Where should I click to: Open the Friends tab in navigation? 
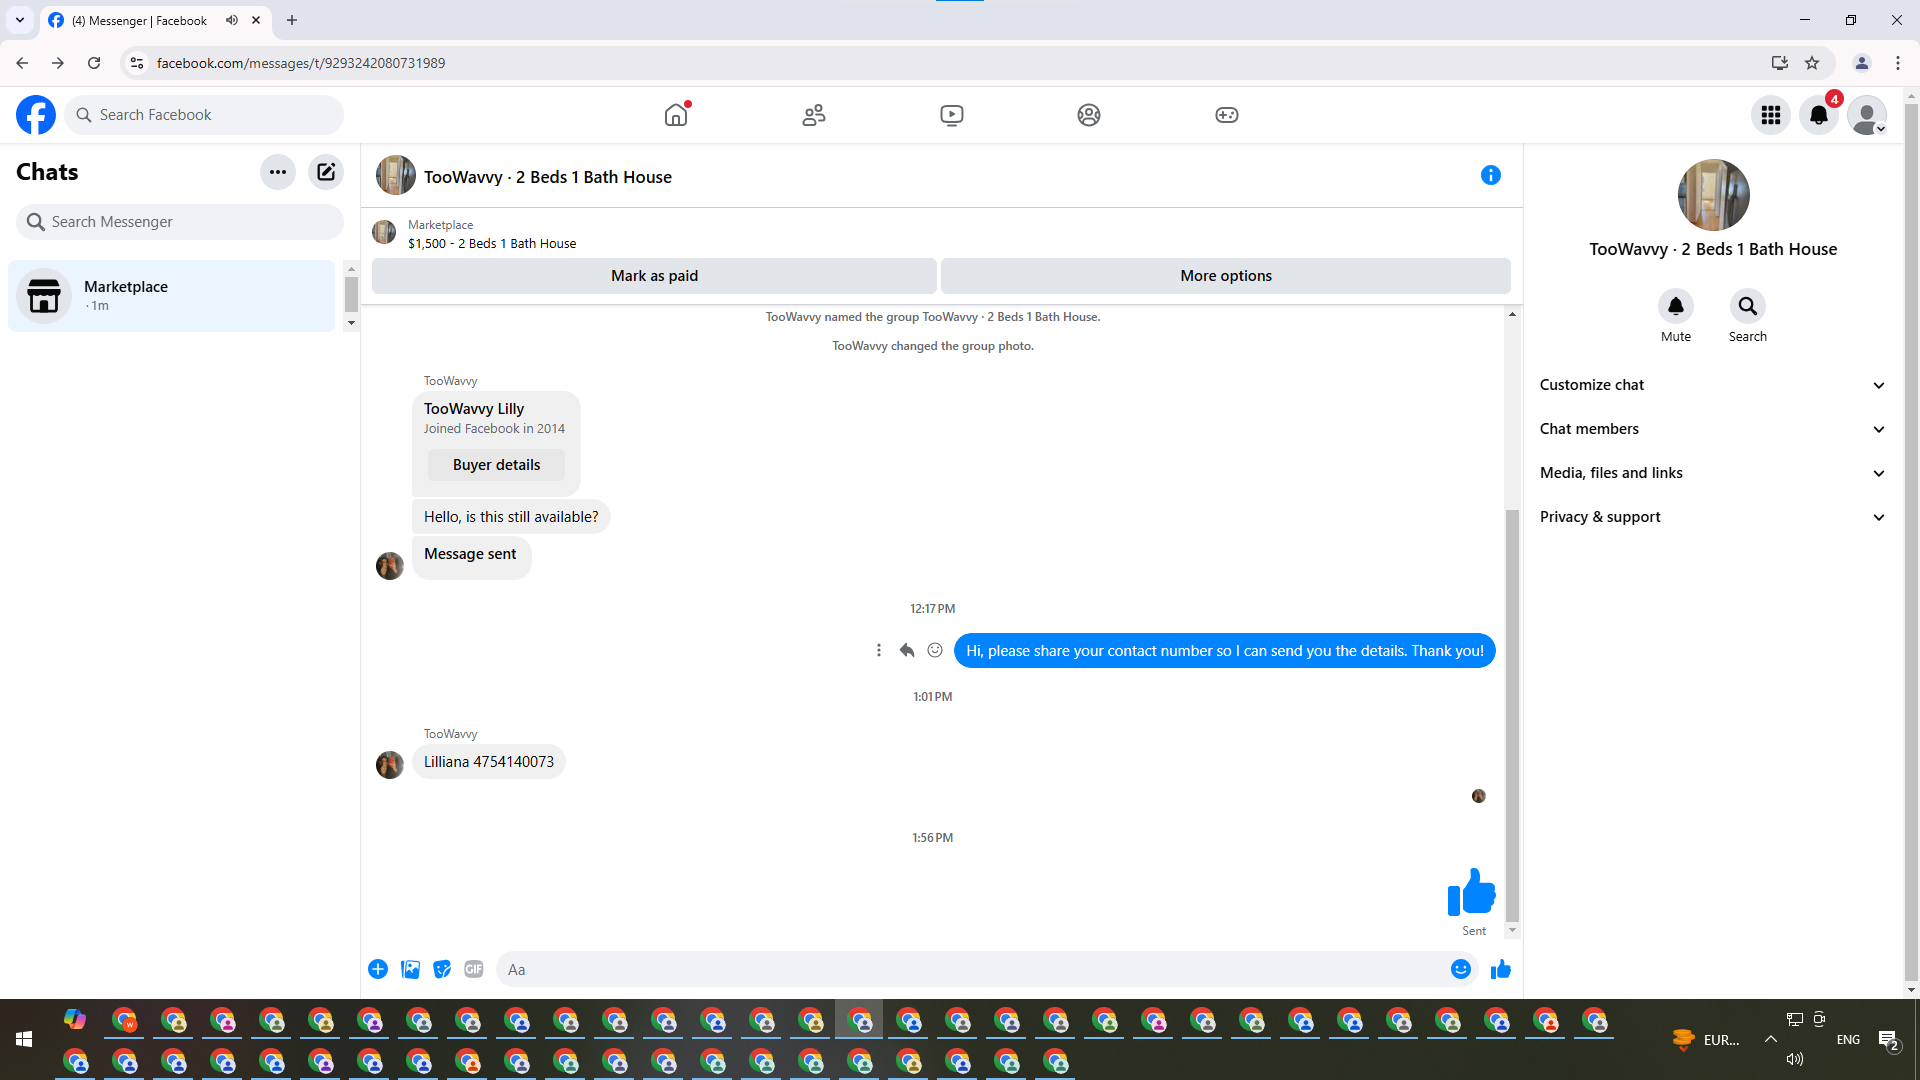(x=814, y=115)
